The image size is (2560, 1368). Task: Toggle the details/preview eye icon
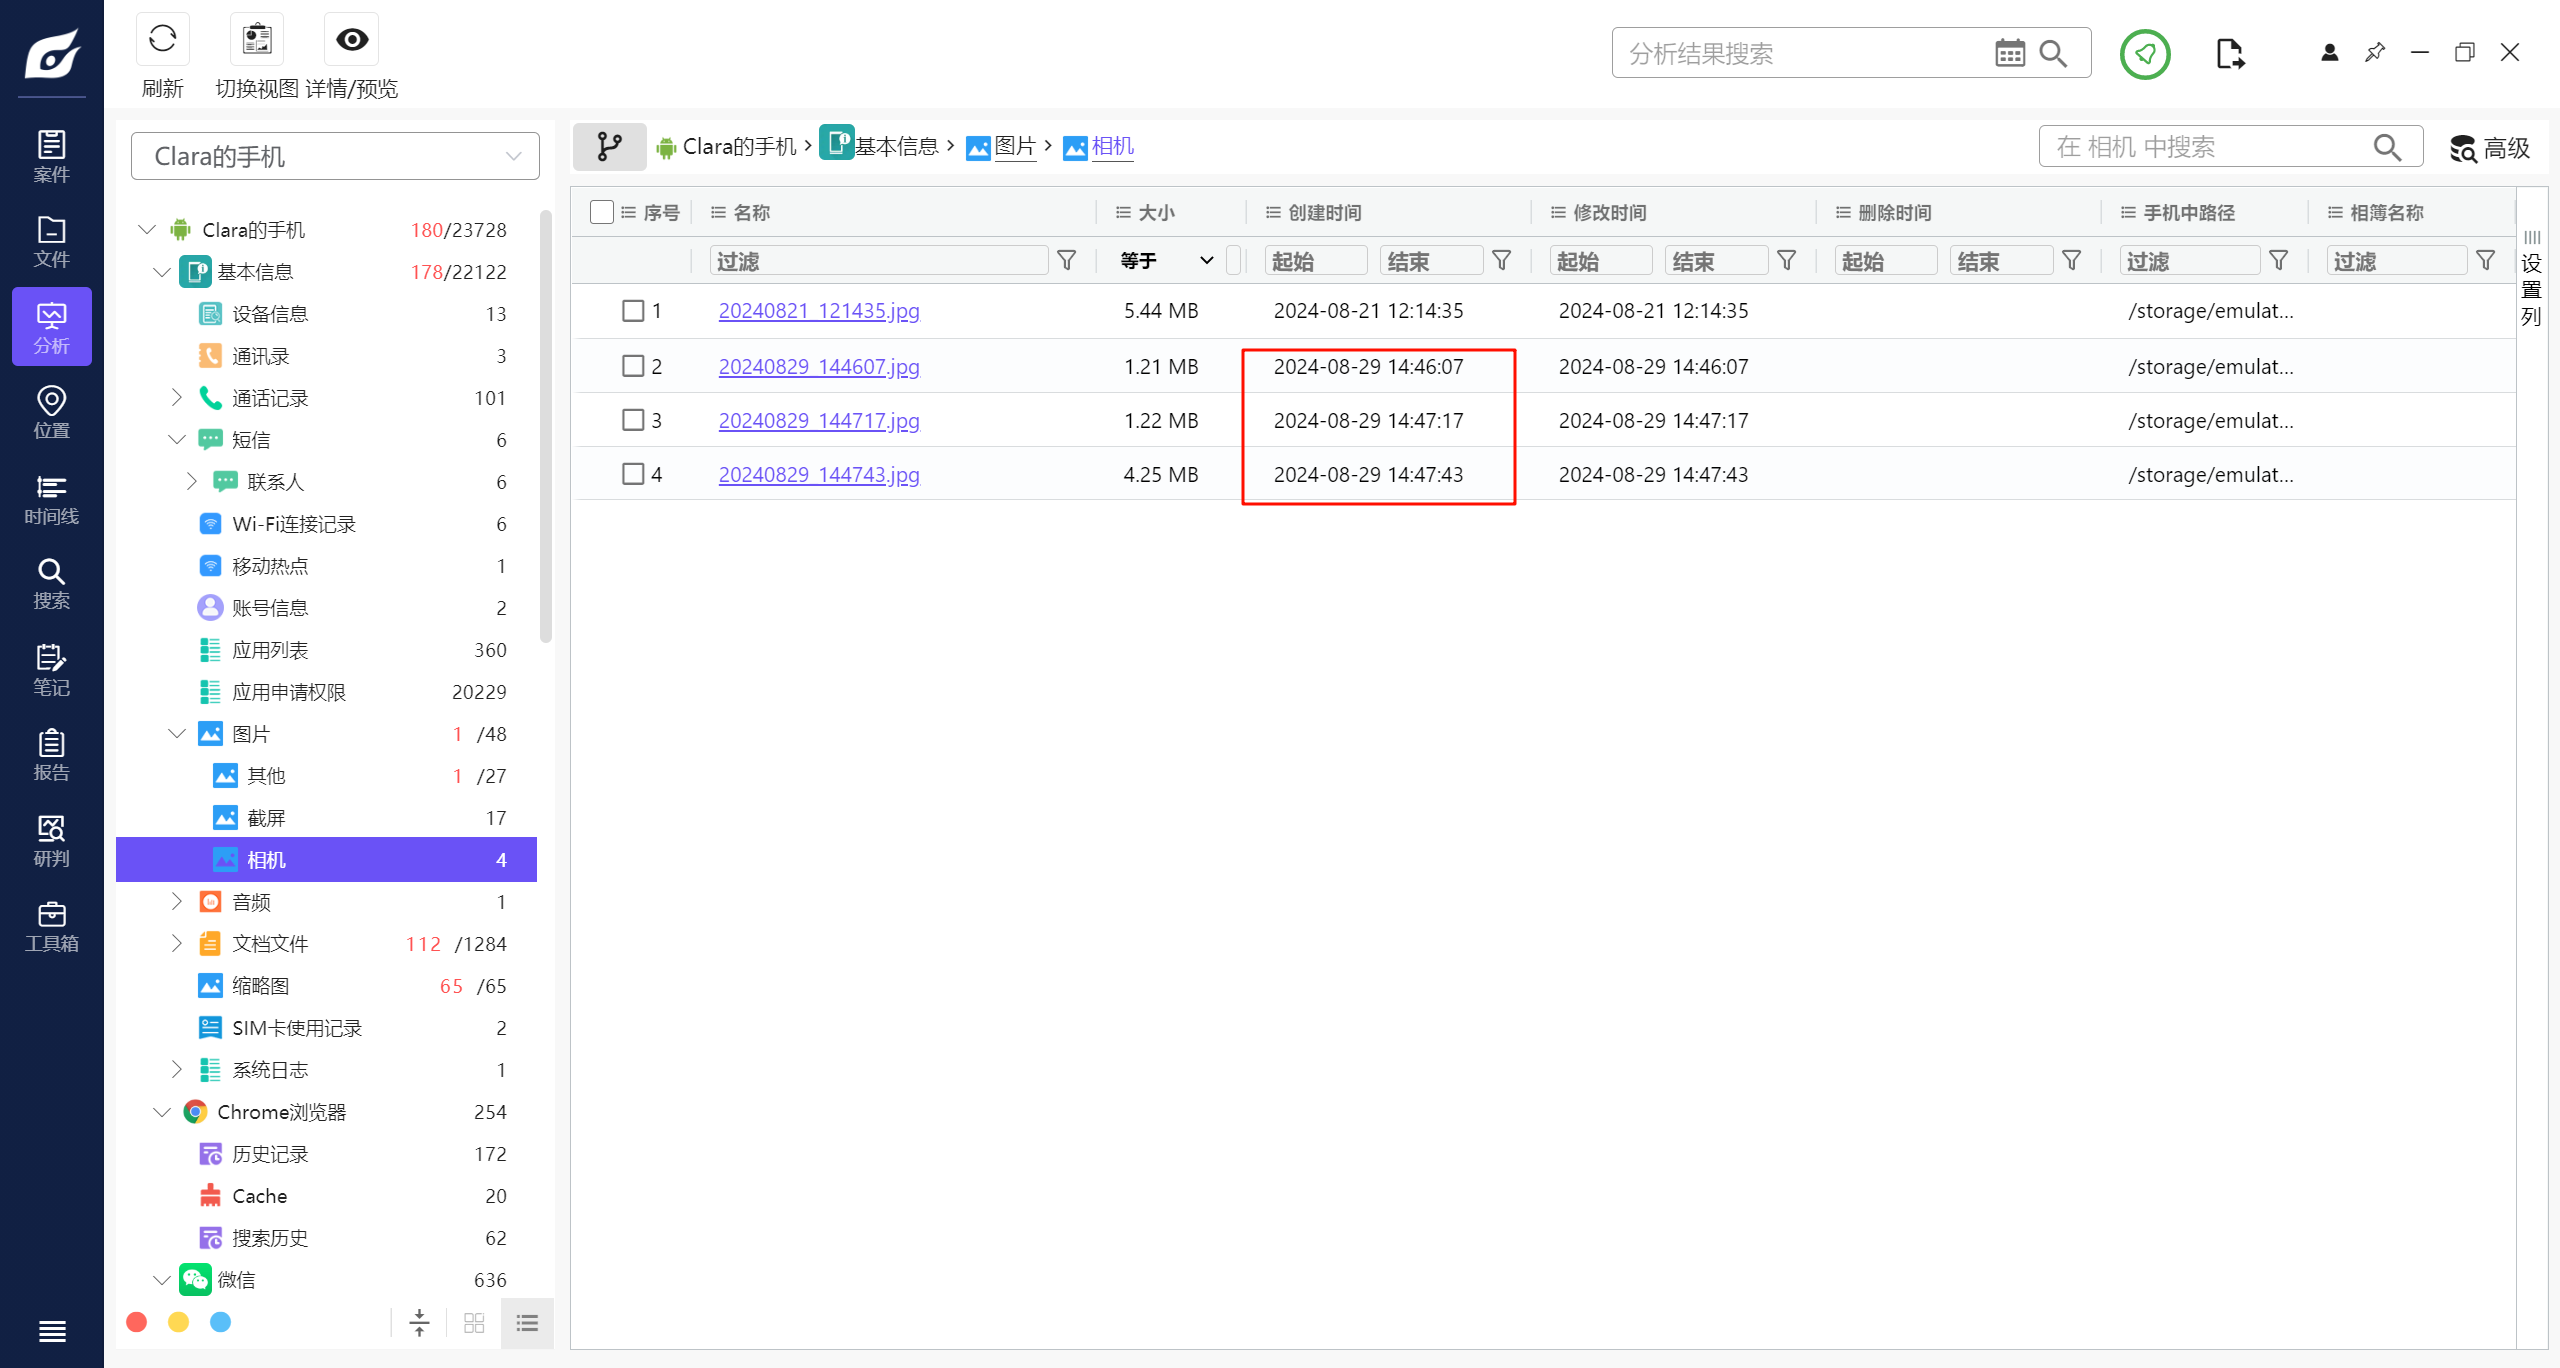click(x=351, y=40)
